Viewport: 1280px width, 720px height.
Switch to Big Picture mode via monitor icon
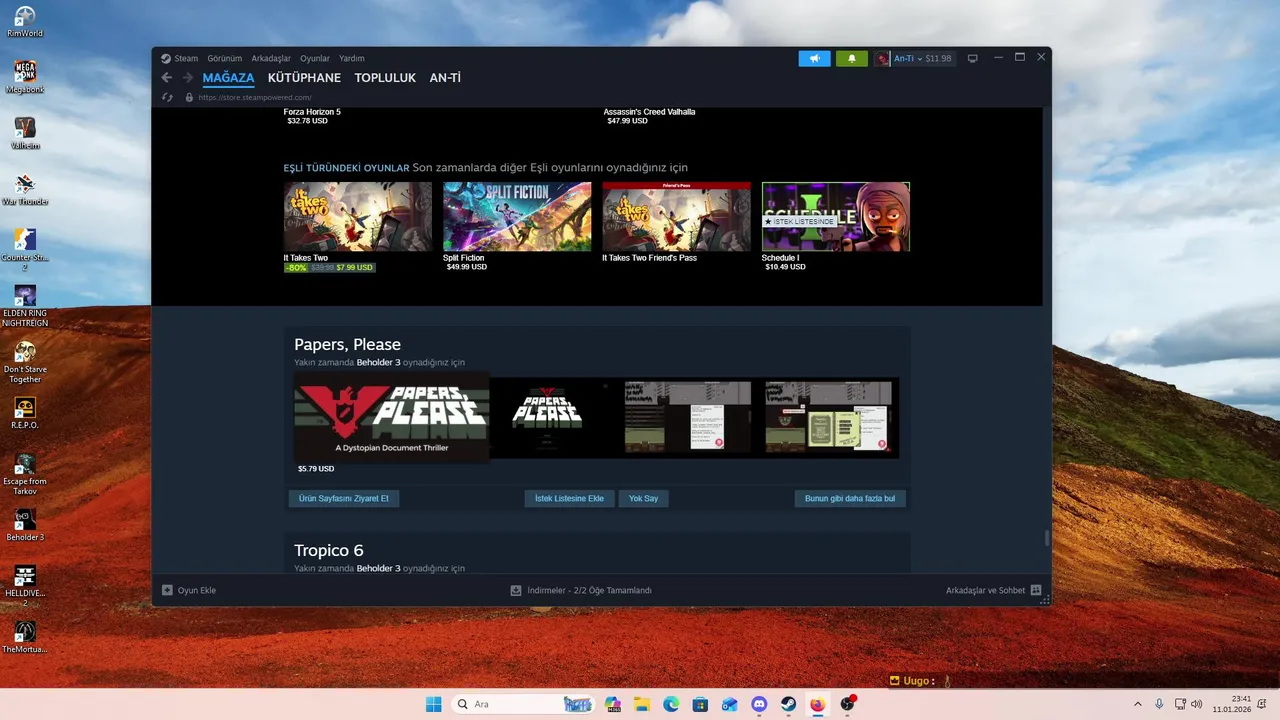pyautogui.click(x=972, y=58)
